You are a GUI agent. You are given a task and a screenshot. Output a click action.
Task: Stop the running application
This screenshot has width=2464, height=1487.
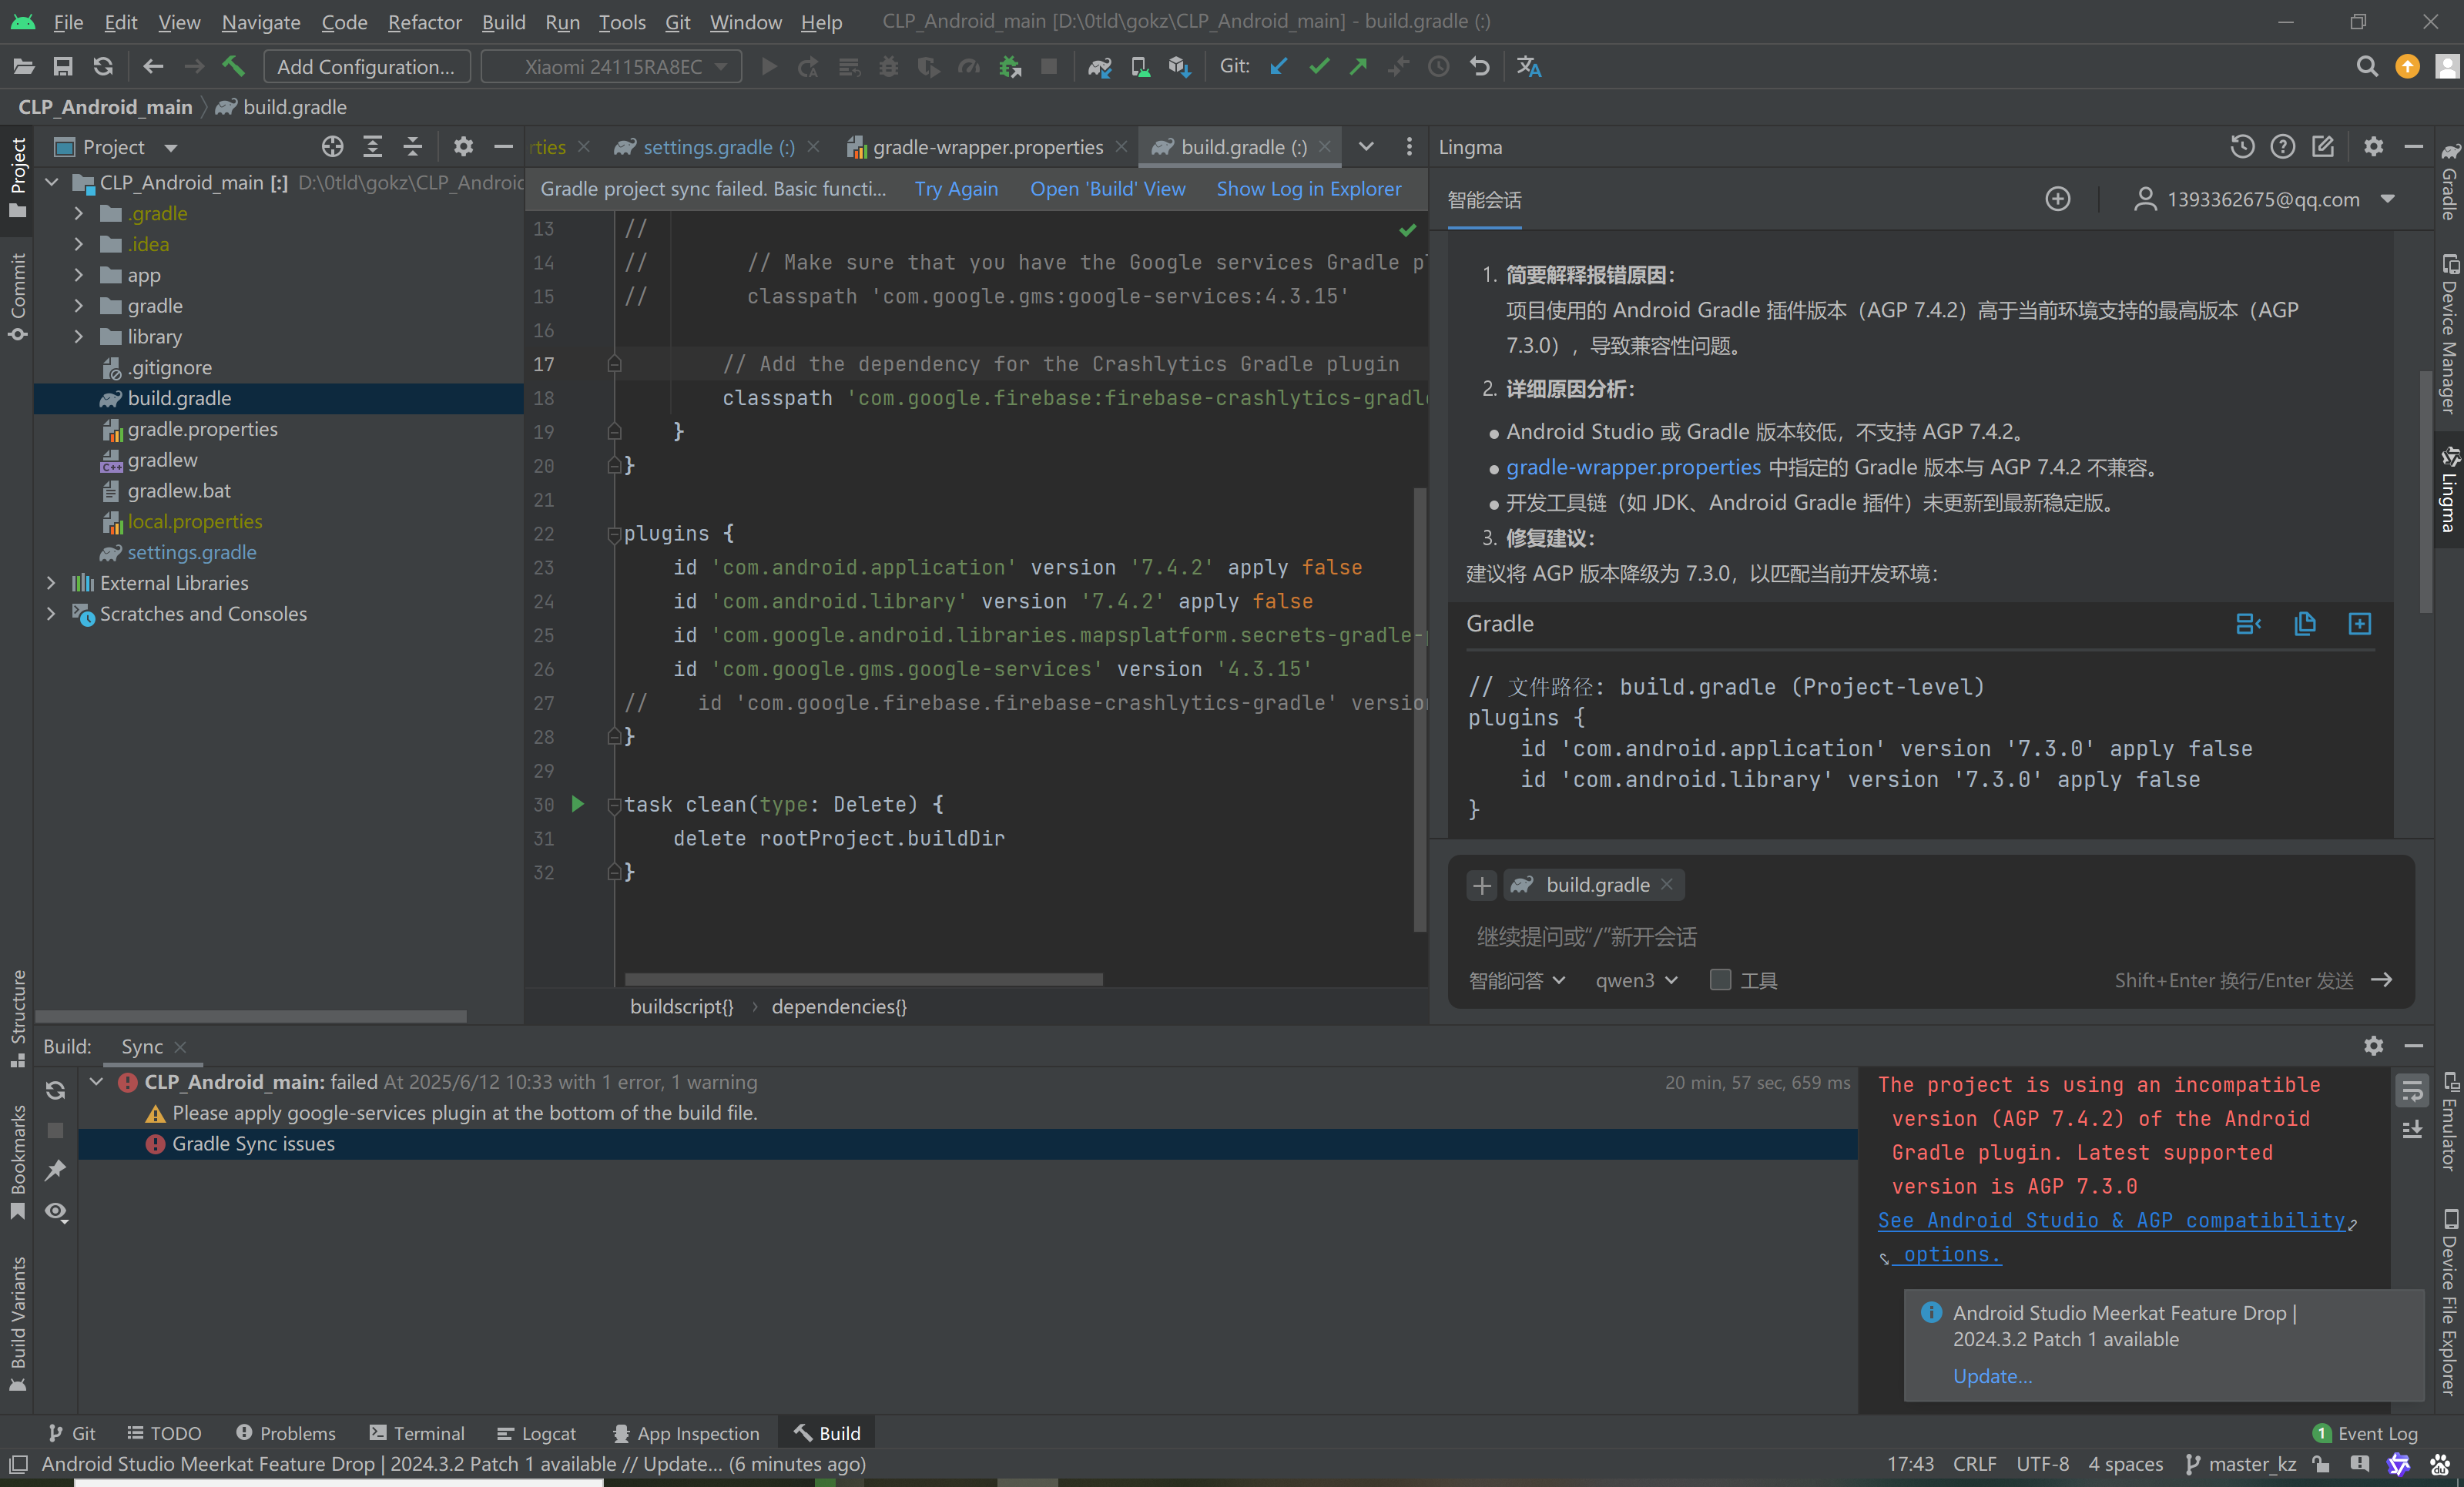(1050, 66)
